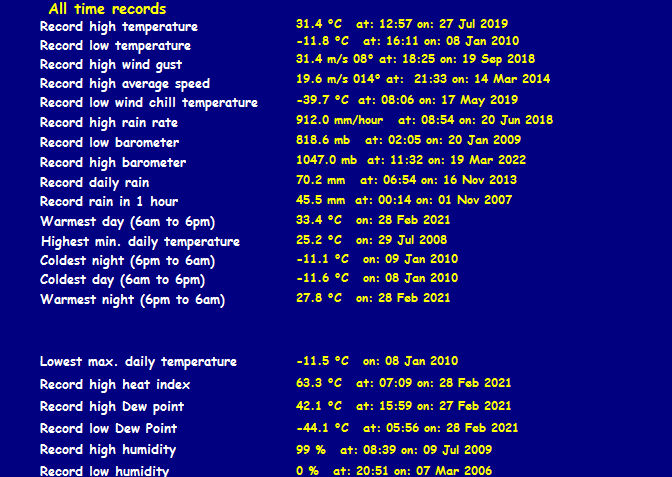Screen dimensions: 672x477
Task: Select the 'Record low temperature' label
Action: 115,46
